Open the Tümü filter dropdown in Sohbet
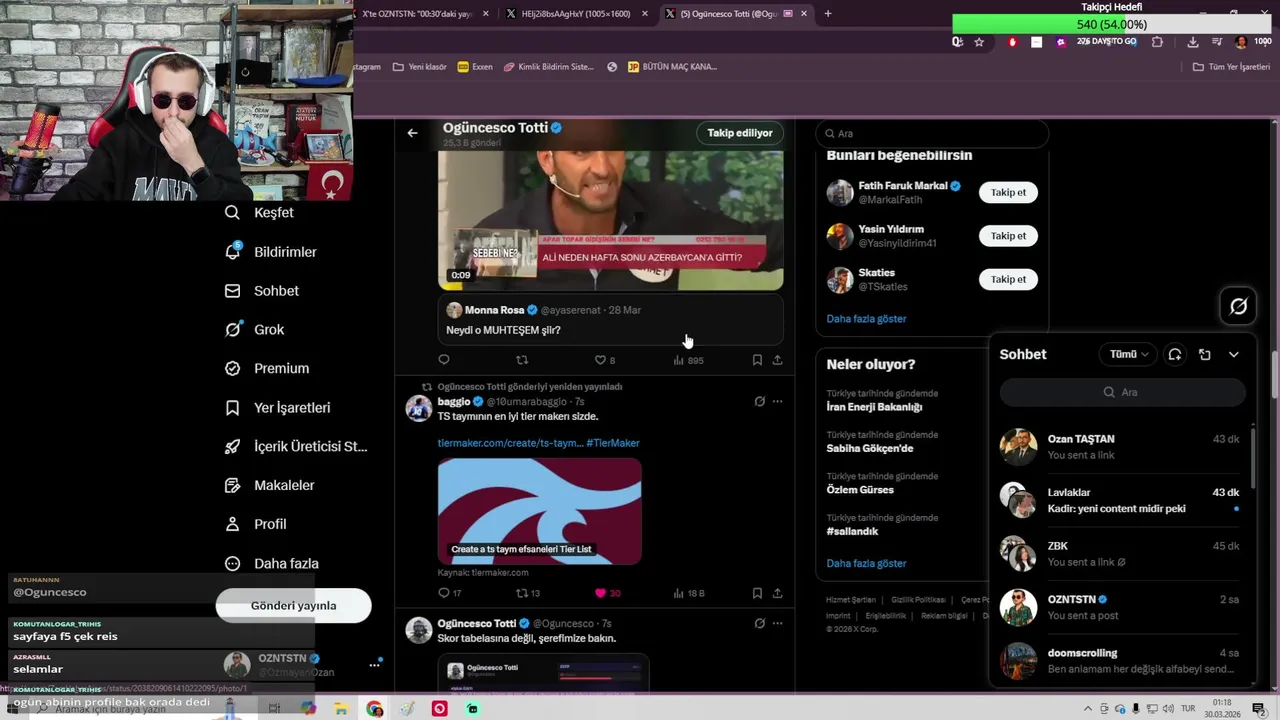 tap(1128, 354)
